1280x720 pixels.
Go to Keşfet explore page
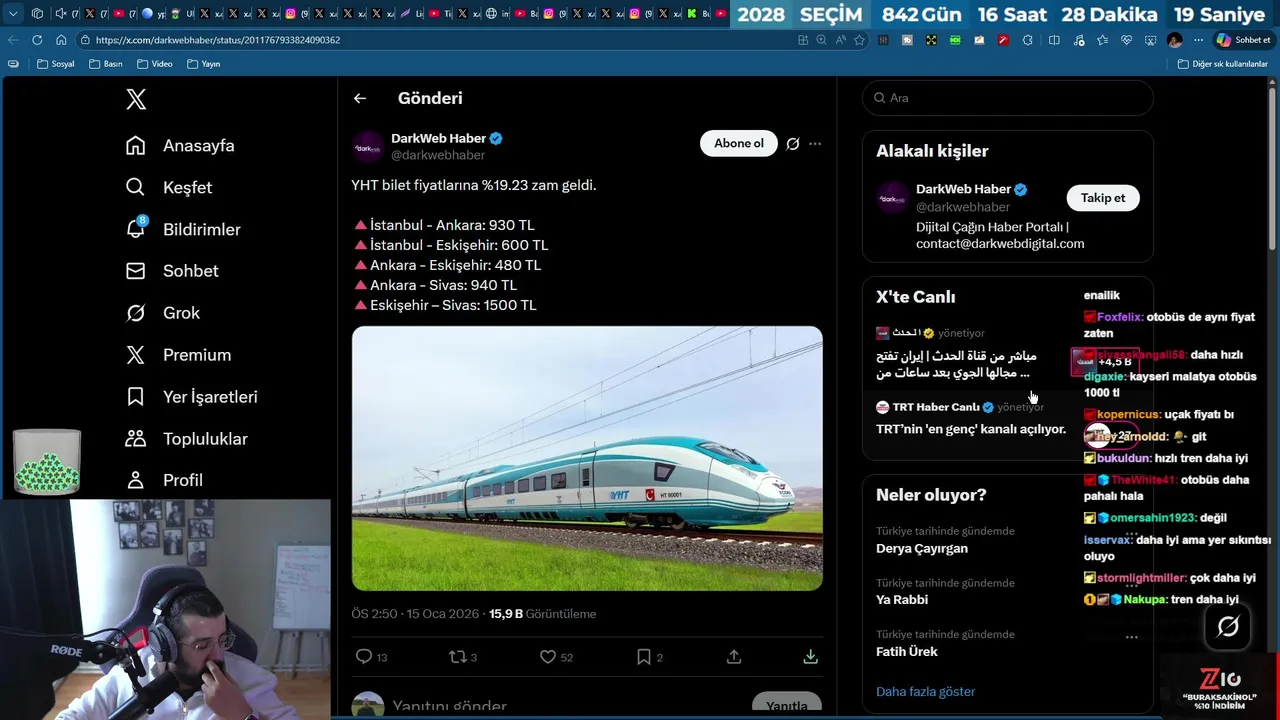[x=169, y=188]
